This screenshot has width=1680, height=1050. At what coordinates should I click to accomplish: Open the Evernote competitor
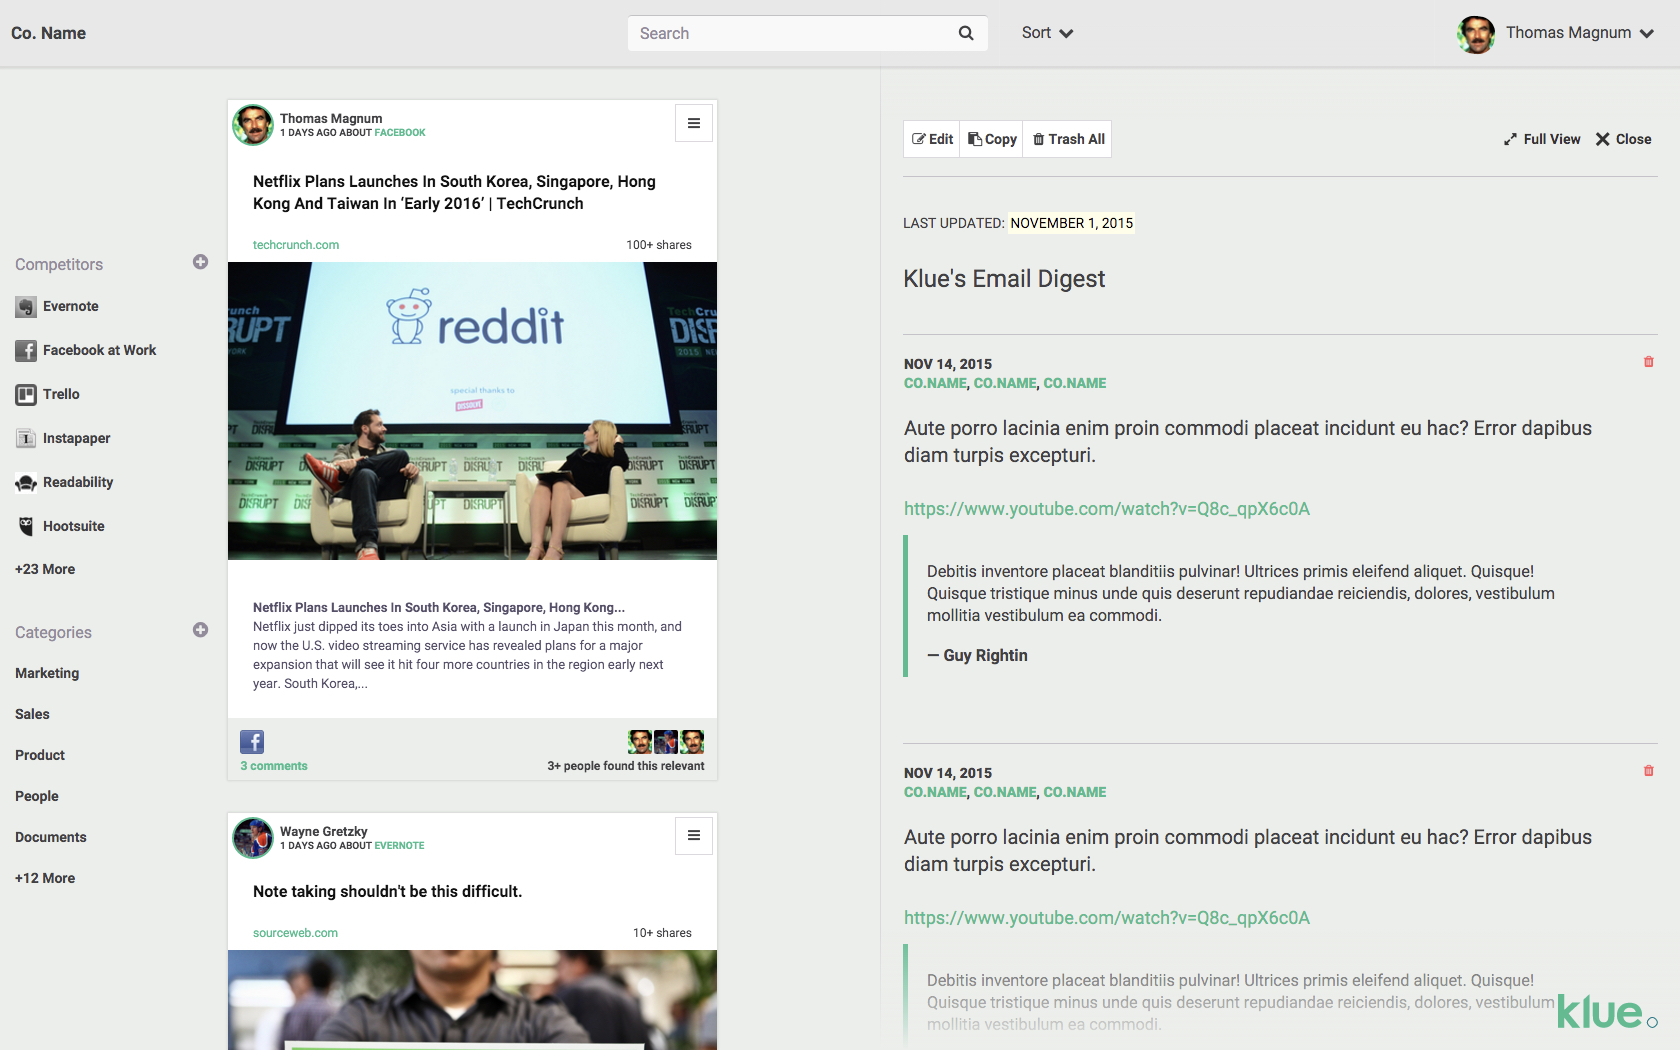[x=71, y=306]
